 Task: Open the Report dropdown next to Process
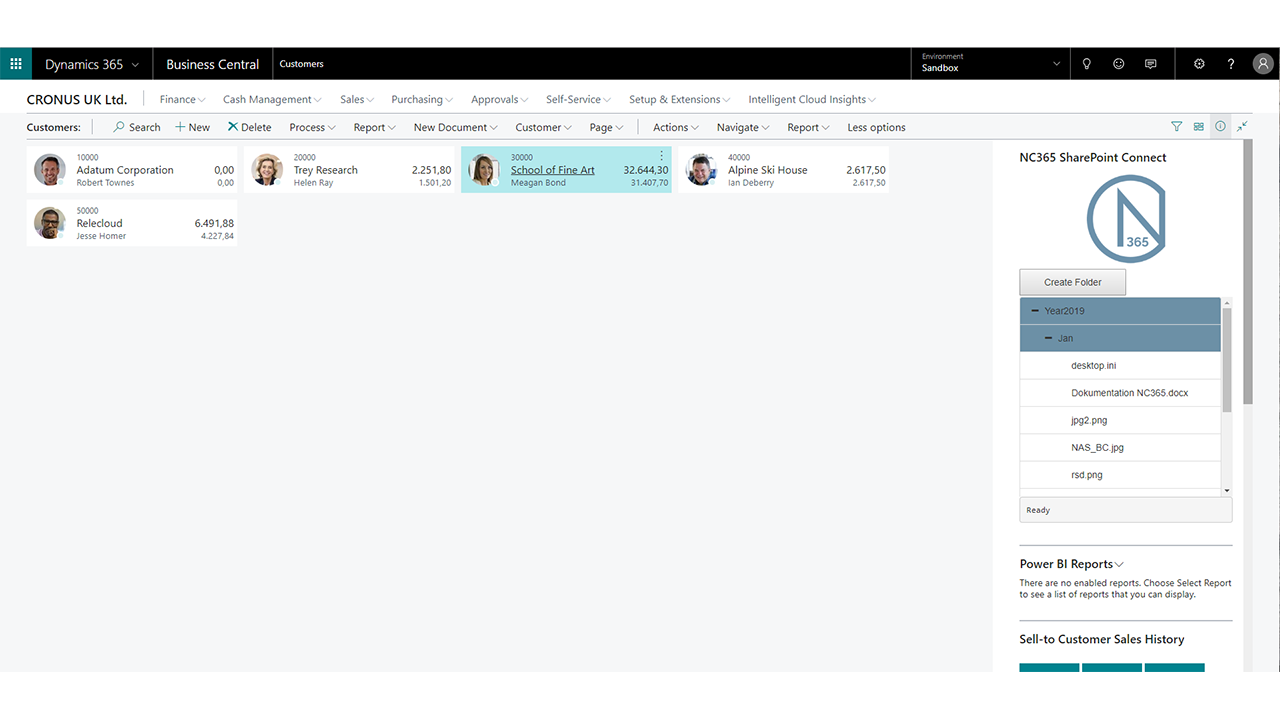375,127
